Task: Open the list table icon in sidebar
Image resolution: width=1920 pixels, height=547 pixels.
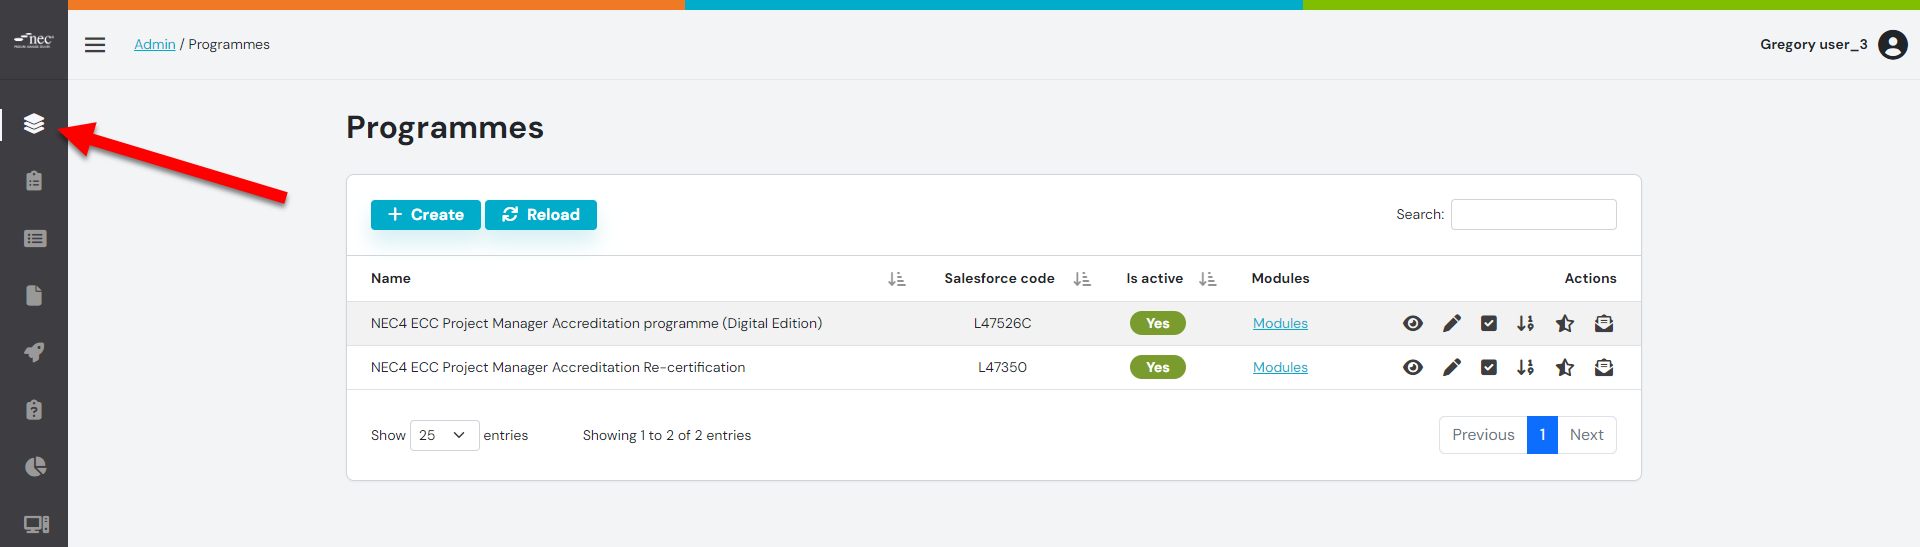Action: [34, 238]
